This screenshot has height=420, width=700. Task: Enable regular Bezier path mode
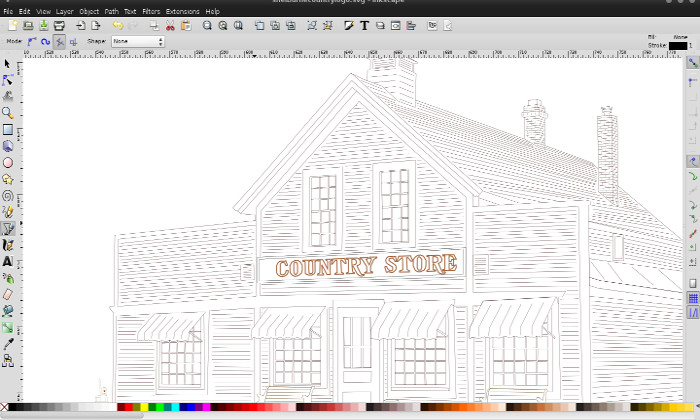pos(31,42)
